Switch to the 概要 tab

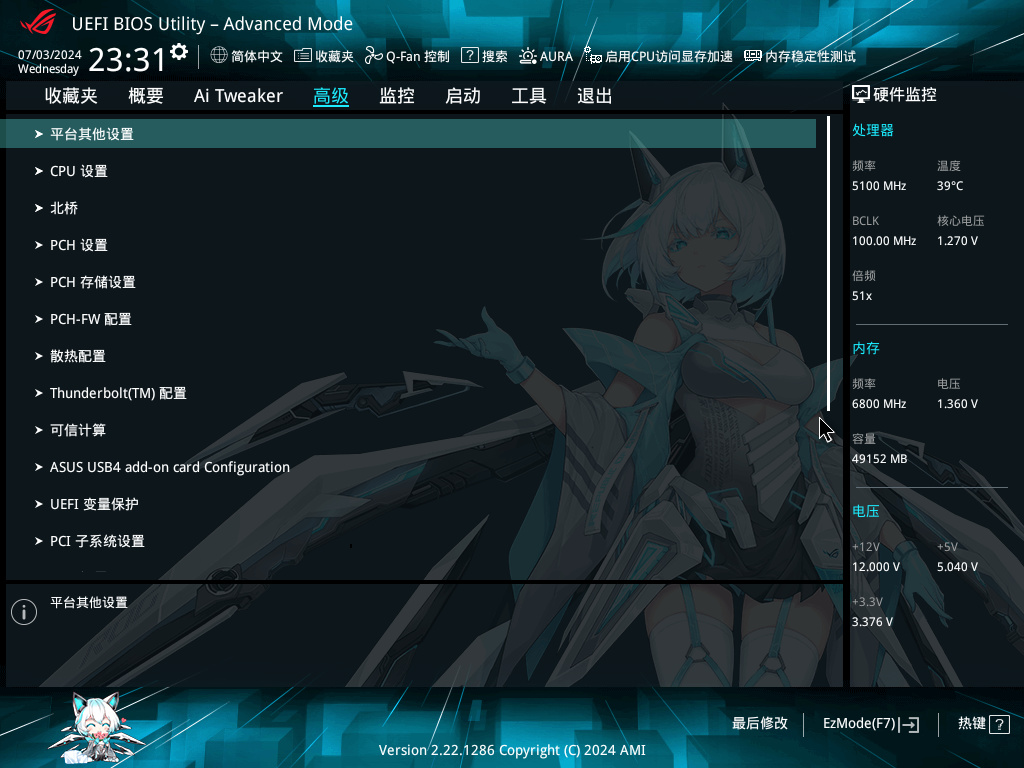[146, 96]
